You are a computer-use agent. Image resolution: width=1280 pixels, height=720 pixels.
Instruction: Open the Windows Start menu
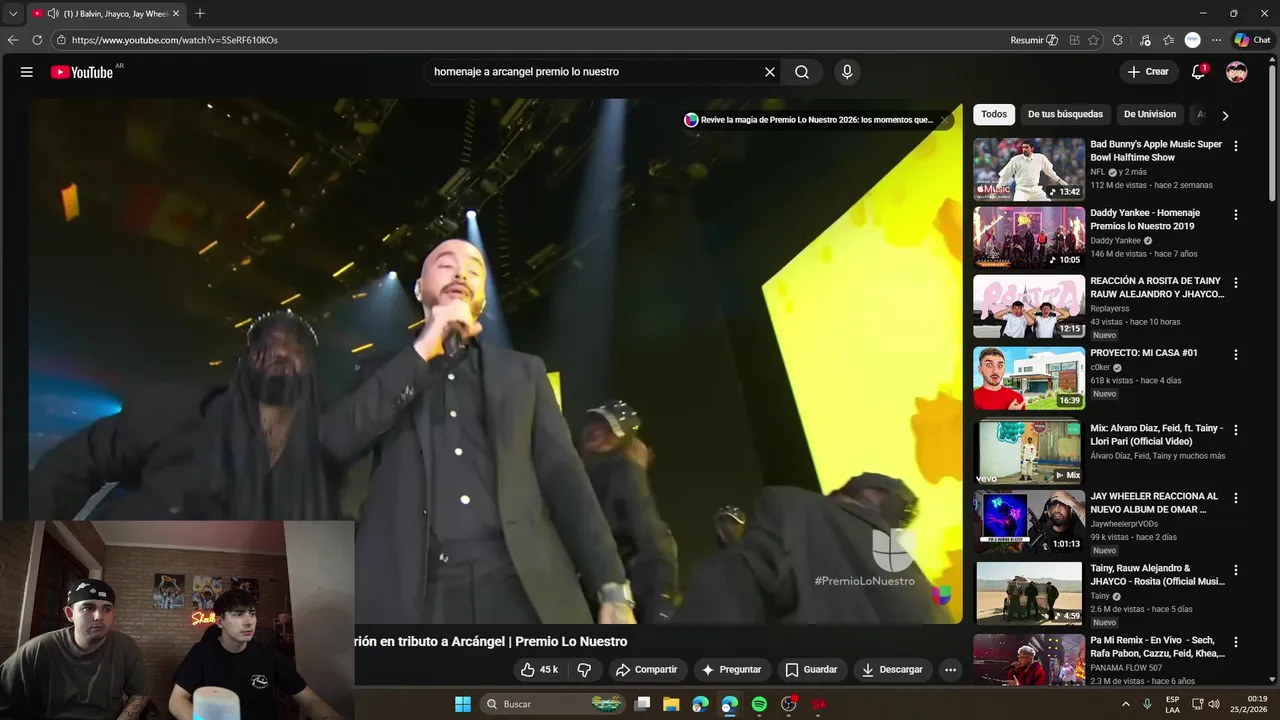[x=463, y=704]
